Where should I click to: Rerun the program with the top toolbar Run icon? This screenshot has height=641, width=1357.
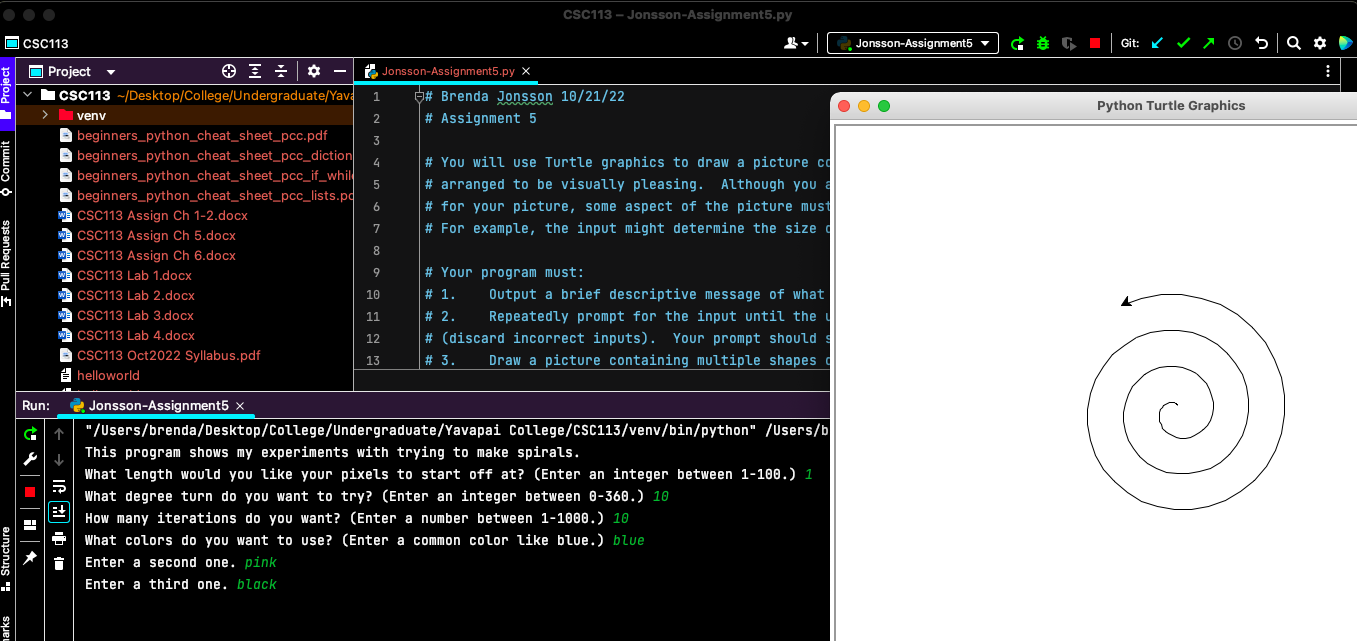pos(1017,43)
